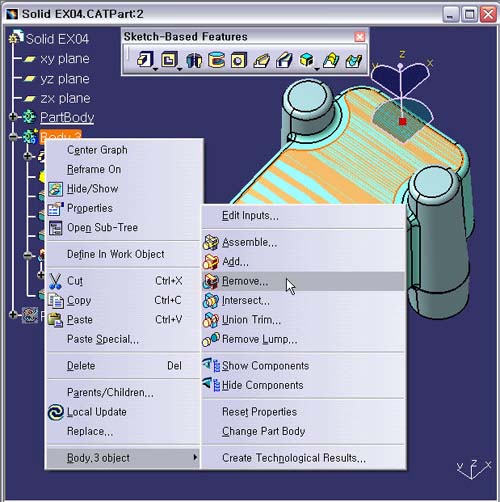Select the Rib tool icon
Screen dimensions: 500x502
point(261,61)
